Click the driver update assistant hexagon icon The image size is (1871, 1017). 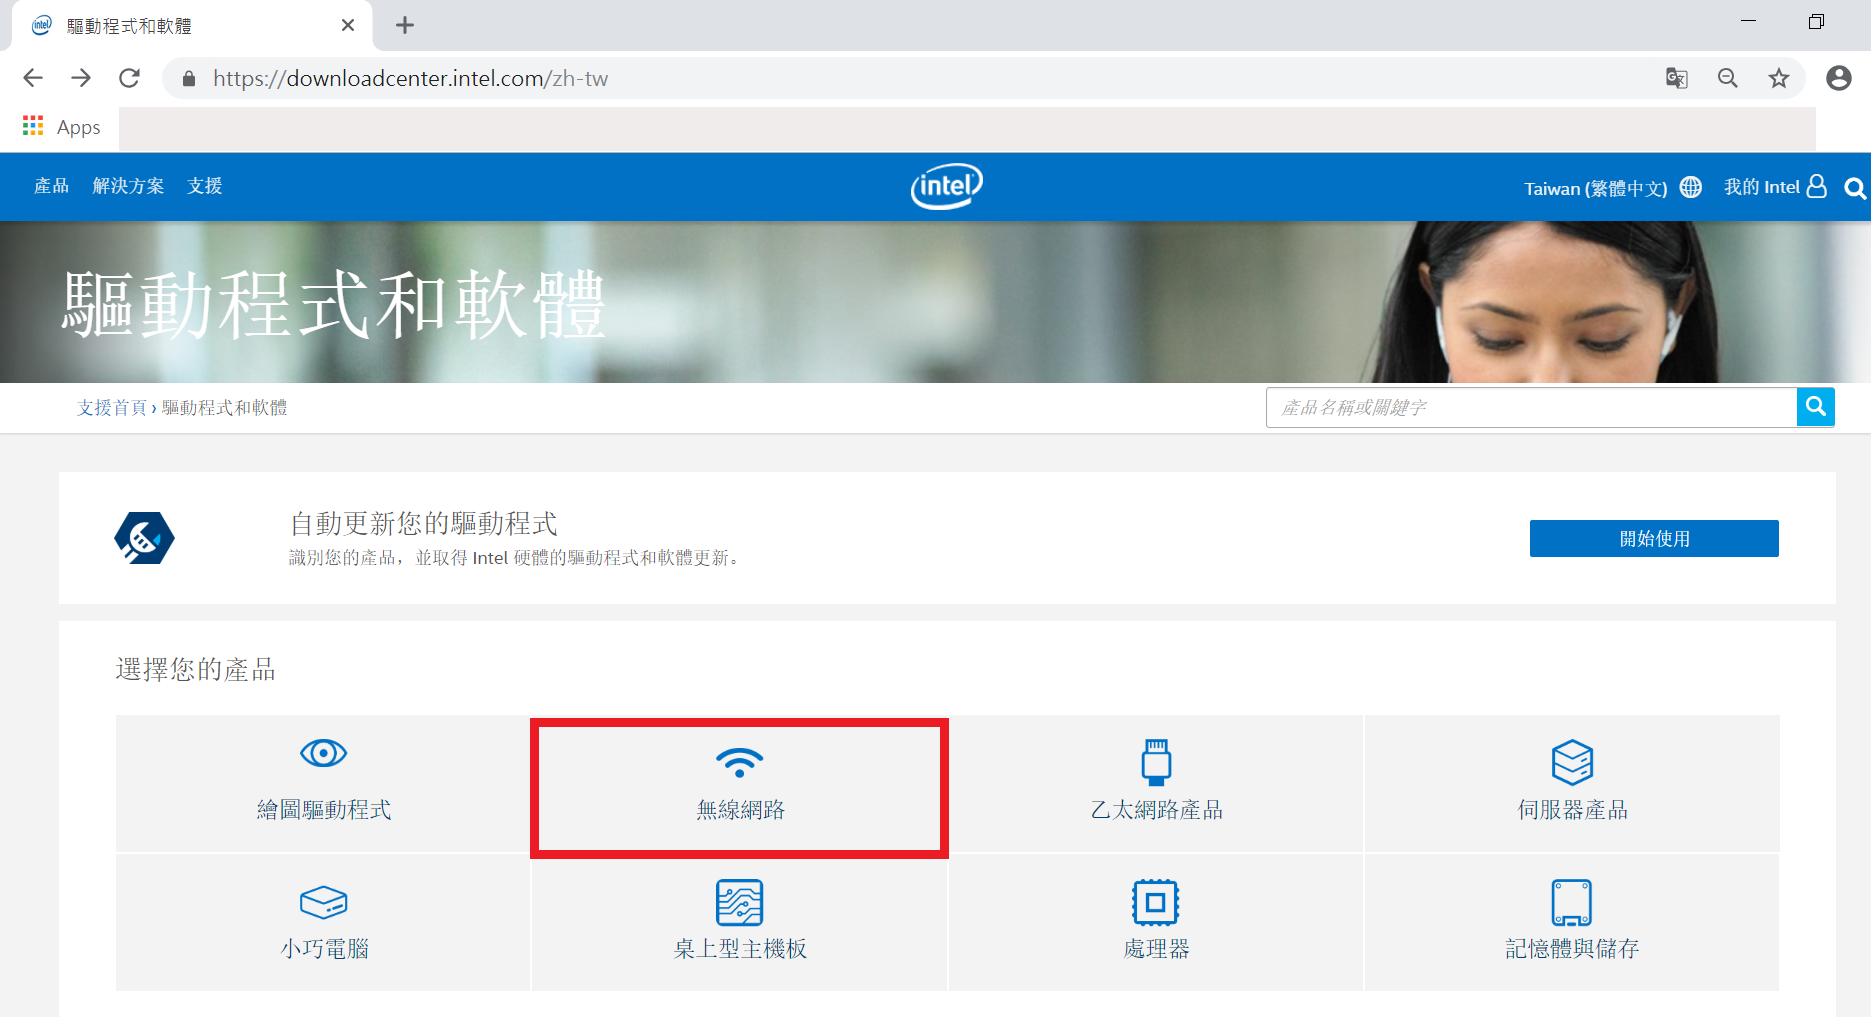(x=144, y=538)
